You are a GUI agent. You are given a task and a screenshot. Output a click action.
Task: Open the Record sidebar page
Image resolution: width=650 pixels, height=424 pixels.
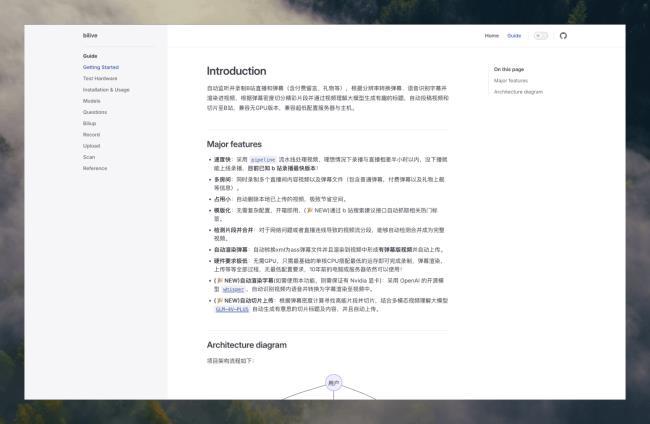pos(92,134)
